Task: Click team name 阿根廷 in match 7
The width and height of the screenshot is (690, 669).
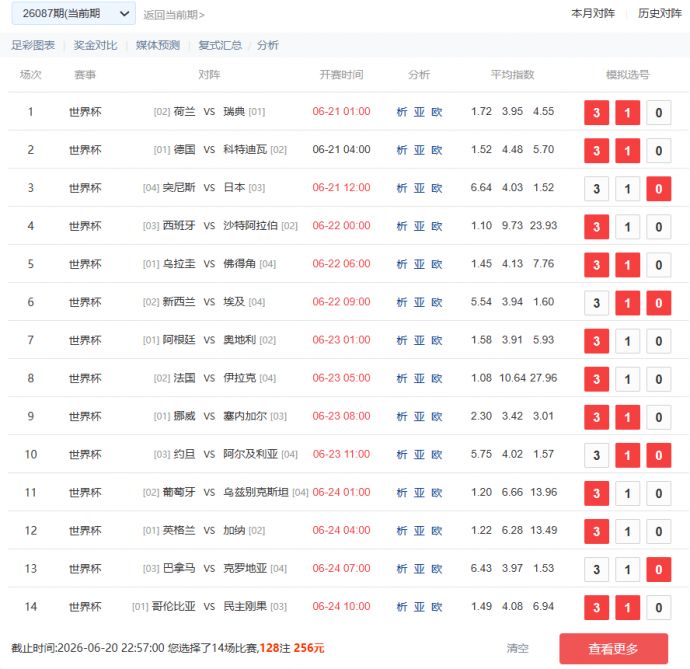Action: 179,340
